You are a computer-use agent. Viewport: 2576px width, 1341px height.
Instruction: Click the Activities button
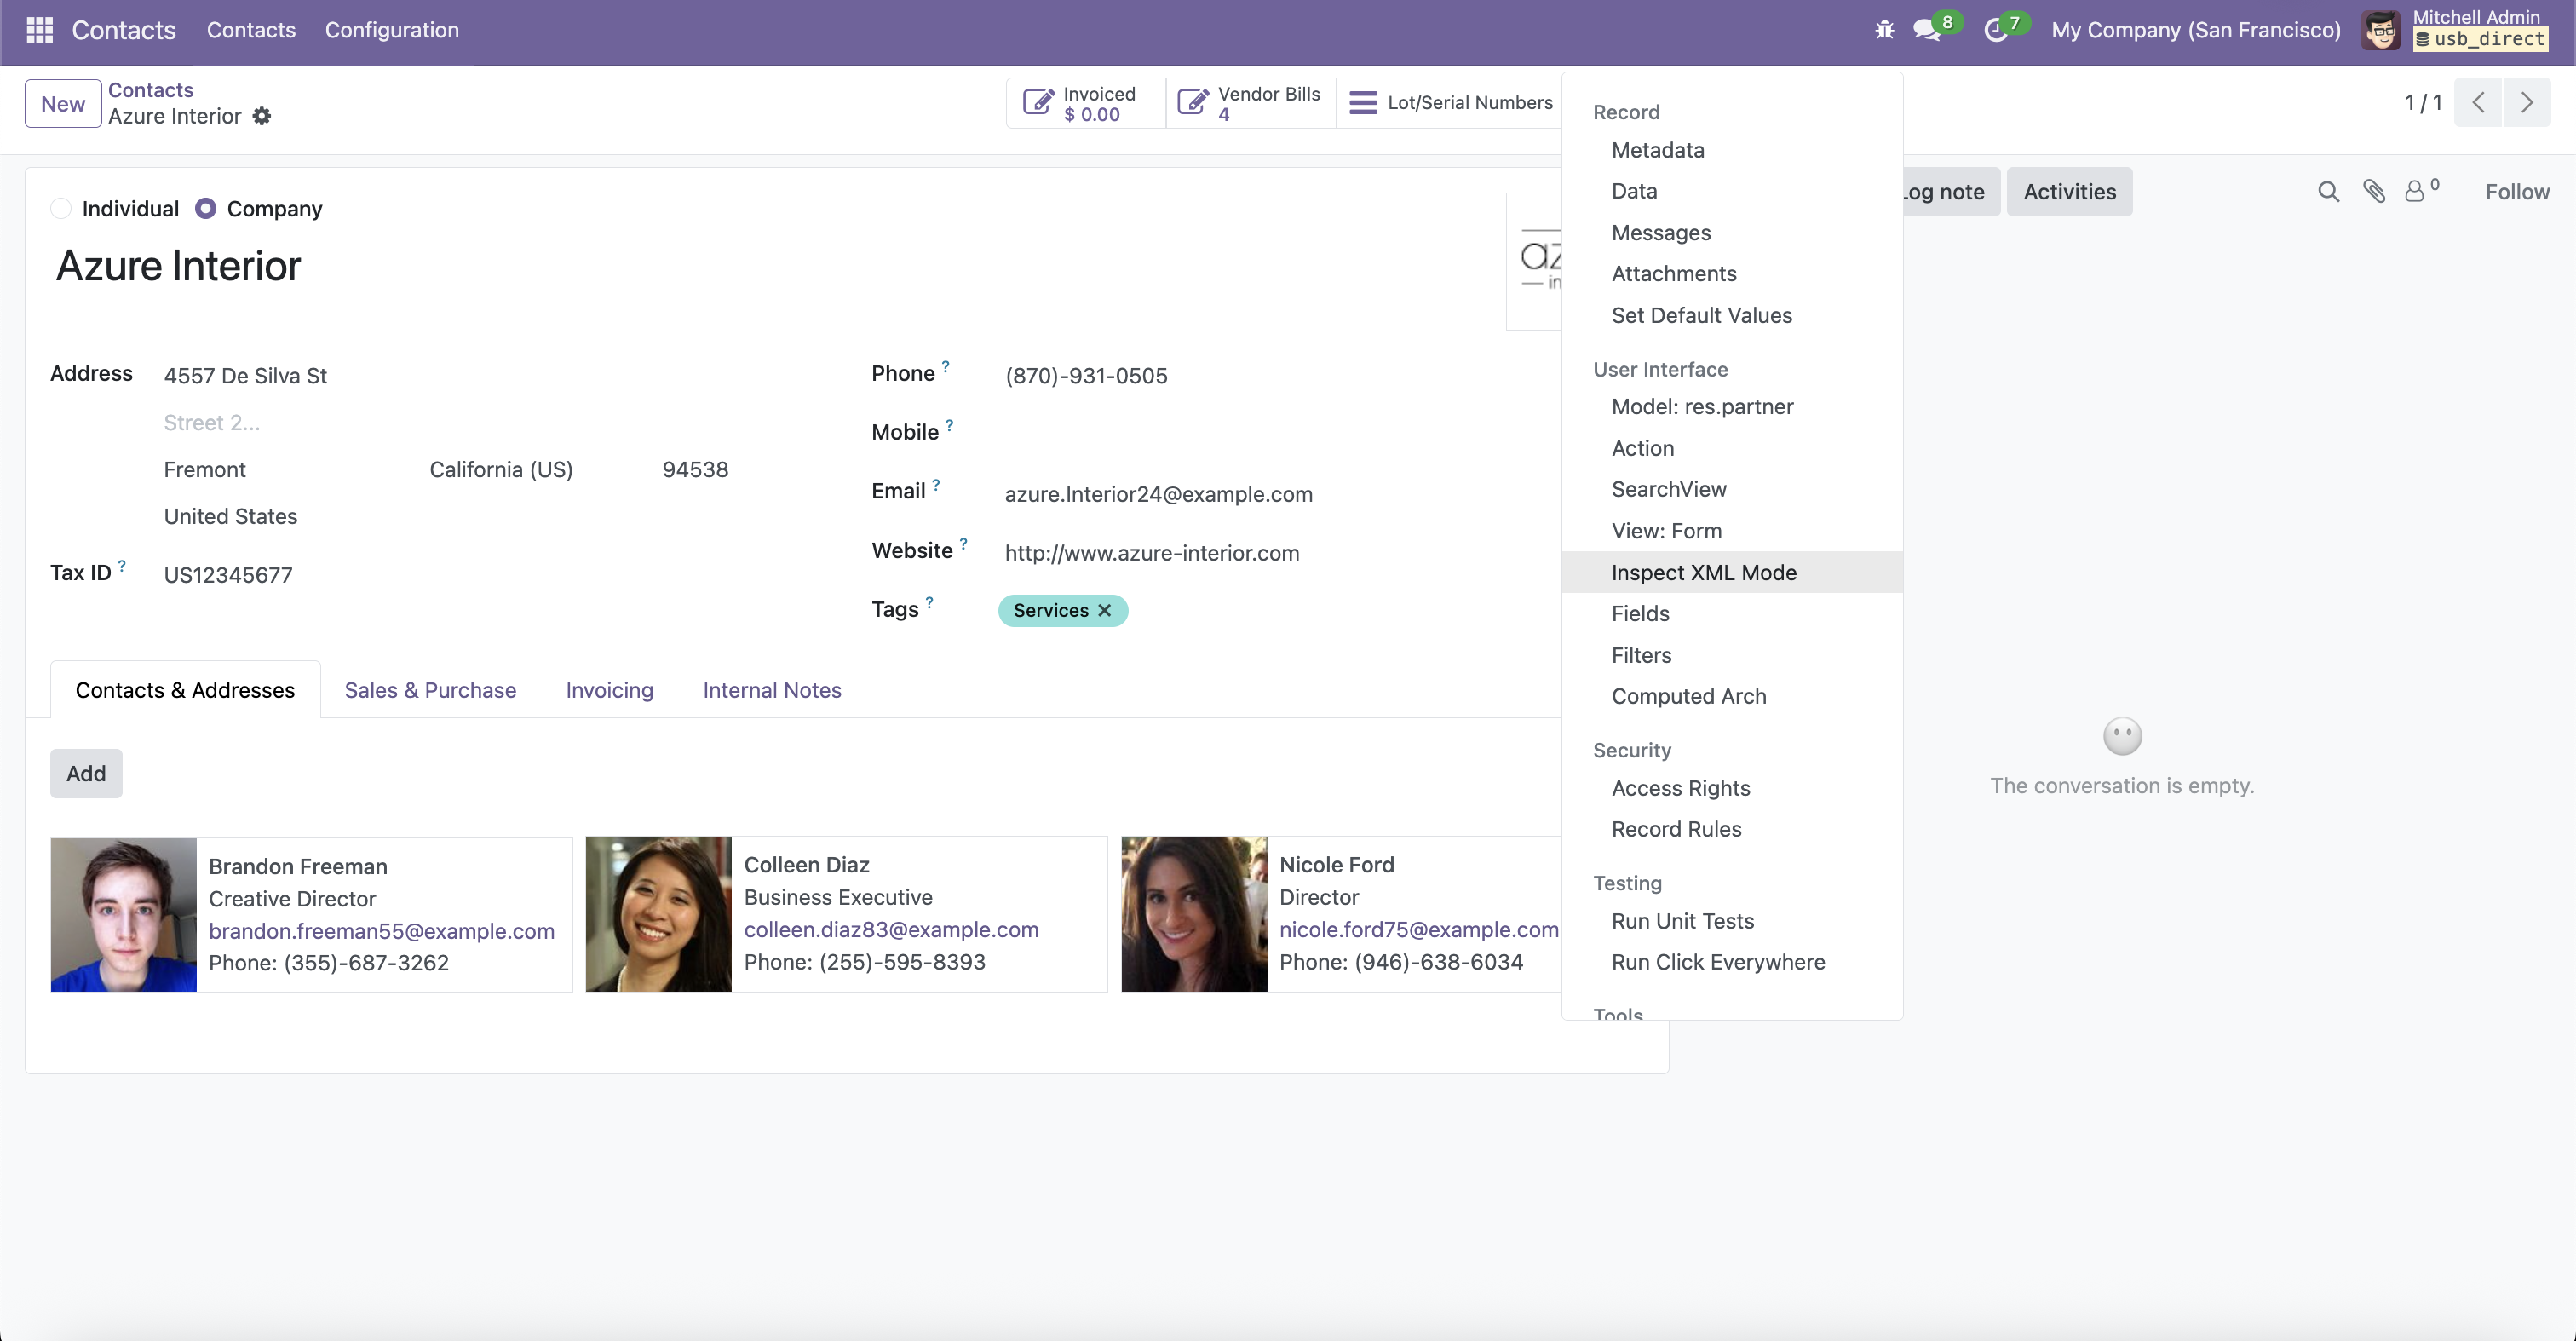coord(2069,192)
